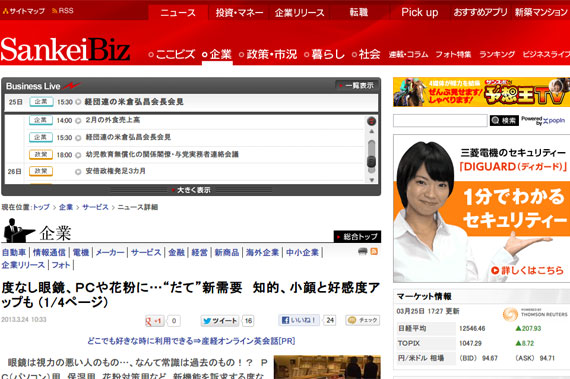Image resolution: width=570 pixels, height=379 pixels.
Task: Open the 電機 subcategory
Action: point(81,253)
